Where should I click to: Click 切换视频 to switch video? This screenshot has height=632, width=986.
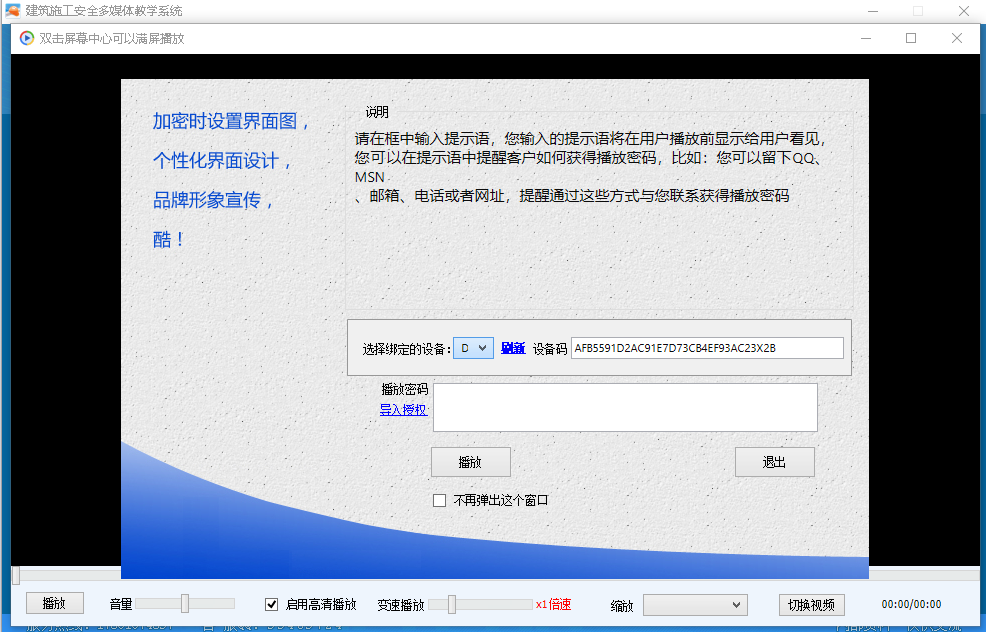pyautogui.click(x=811, y=604)
